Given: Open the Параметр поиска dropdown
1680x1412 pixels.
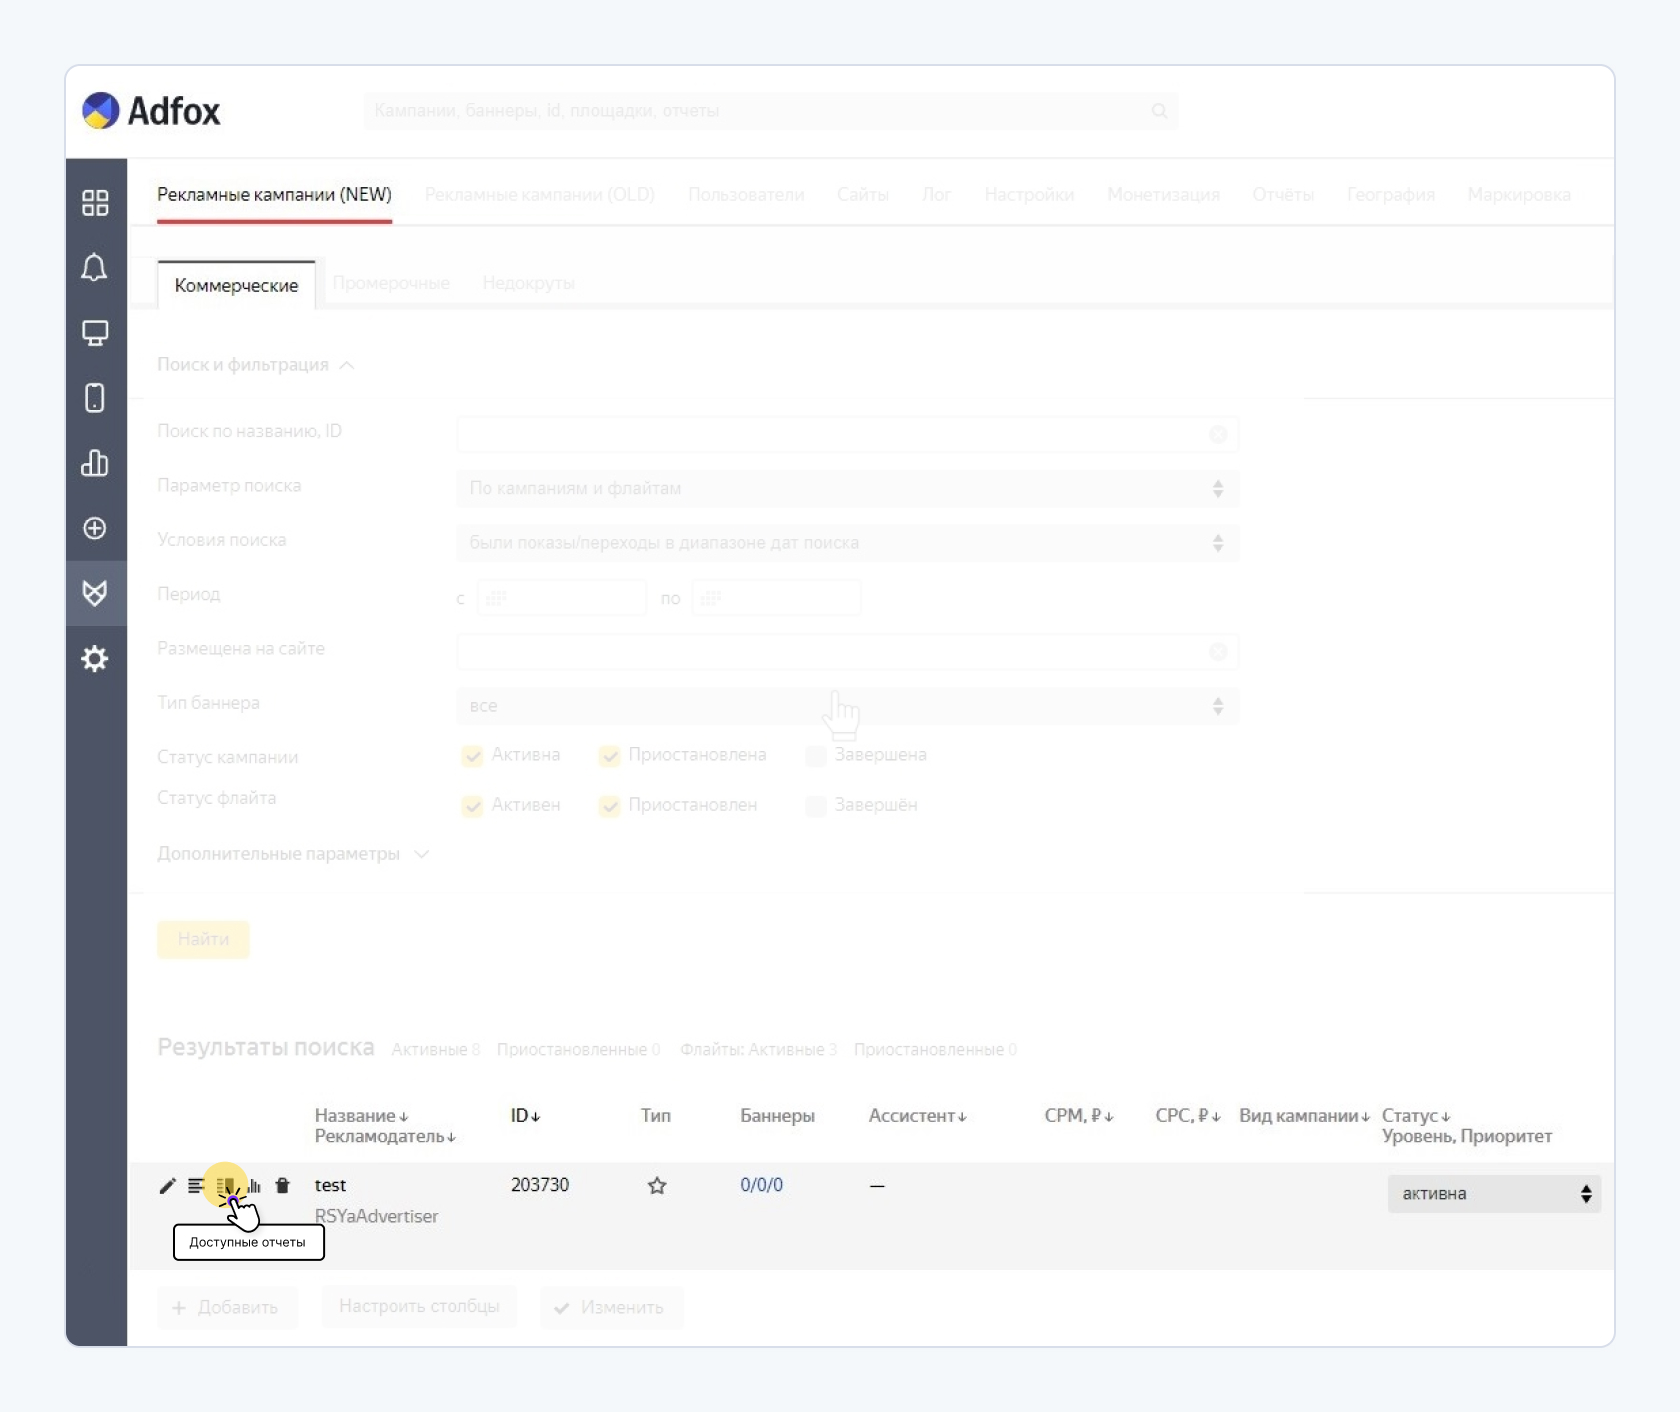Looking at the screenshot, I should [848, 489].
